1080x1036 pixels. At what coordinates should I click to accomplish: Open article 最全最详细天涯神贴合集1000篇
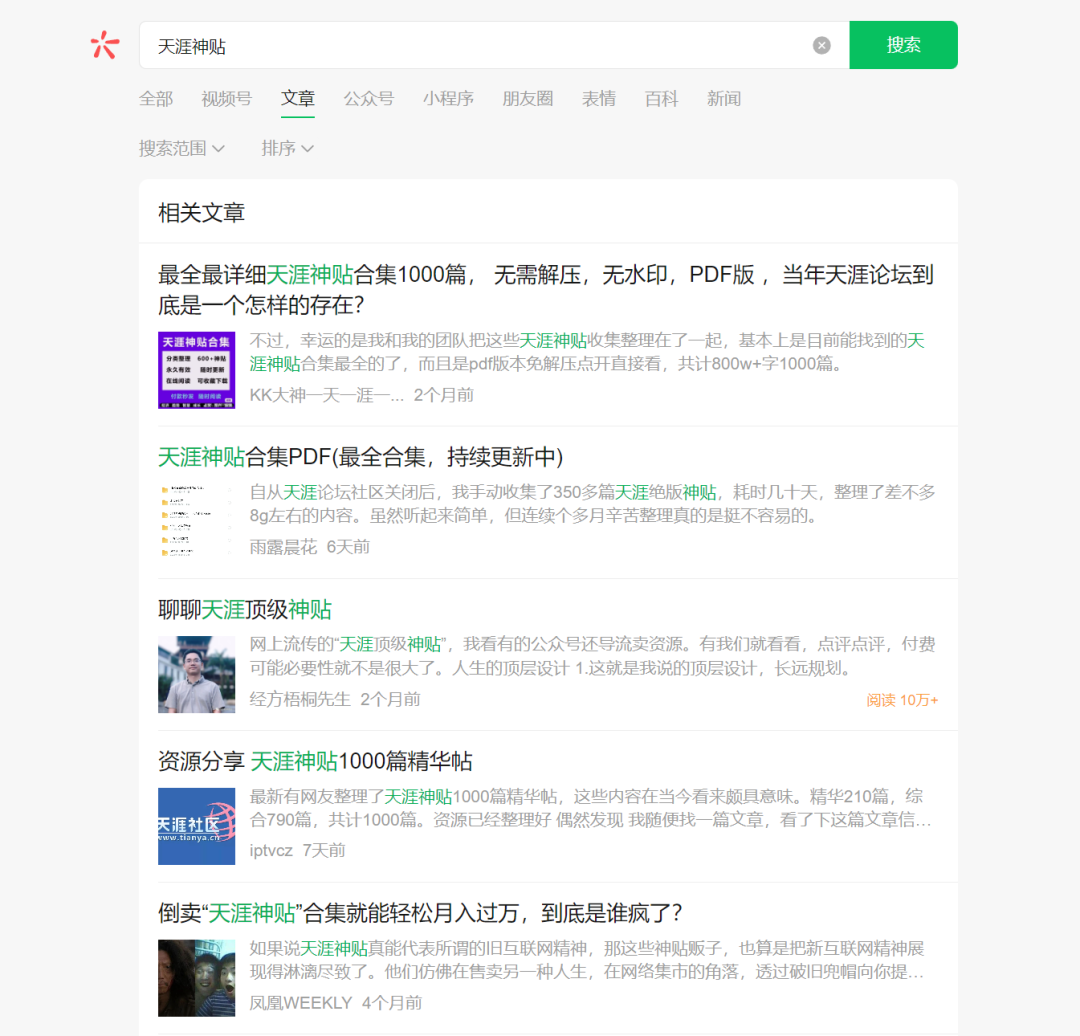pos(546,289)
